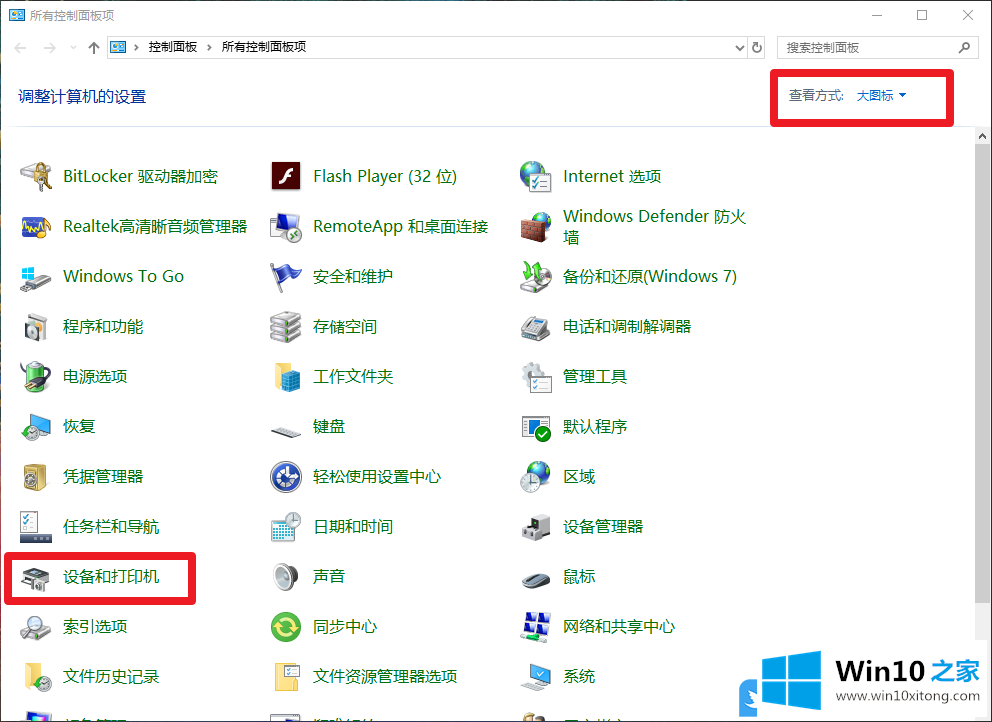Image resolution: width=992 pixels, height=722 pixels.
Task: Click the vertical scrollbar thumb
Action: click(x=982, y=373)
